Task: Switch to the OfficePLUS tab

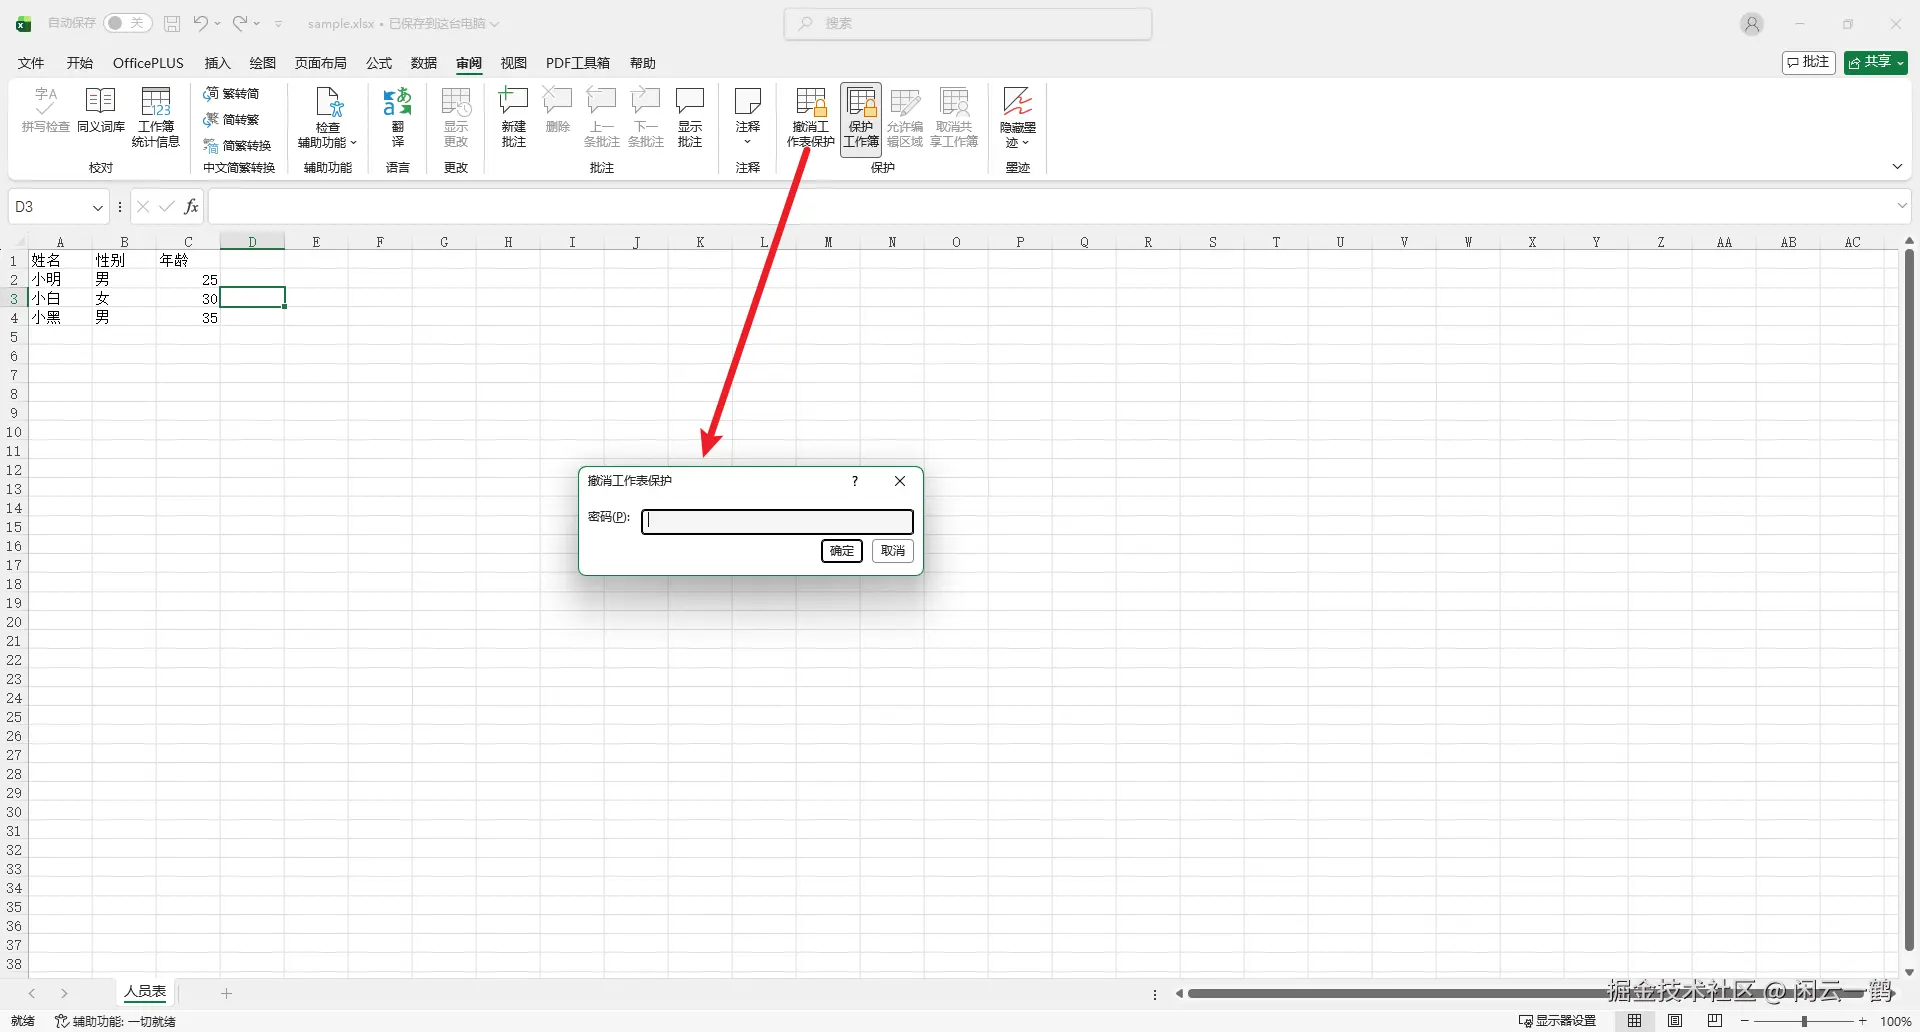Action: (148, 63)
